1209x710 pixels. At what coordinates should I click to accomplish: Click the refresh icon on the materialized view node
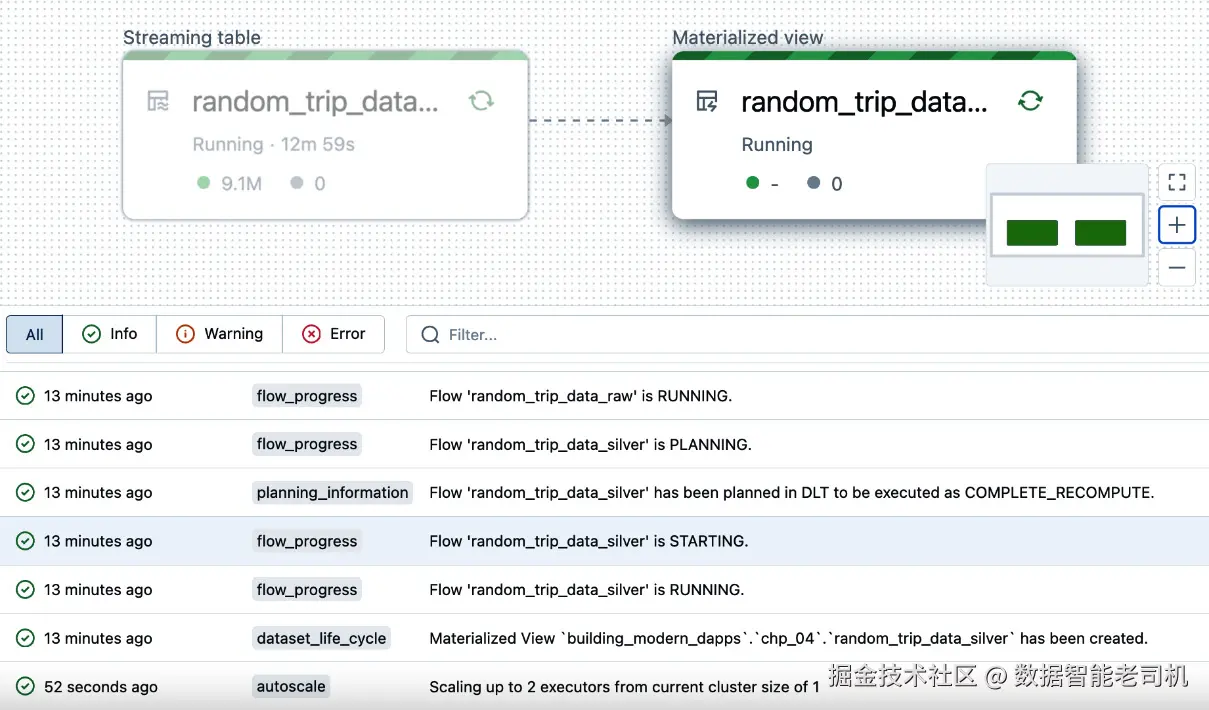point(1030,101)
